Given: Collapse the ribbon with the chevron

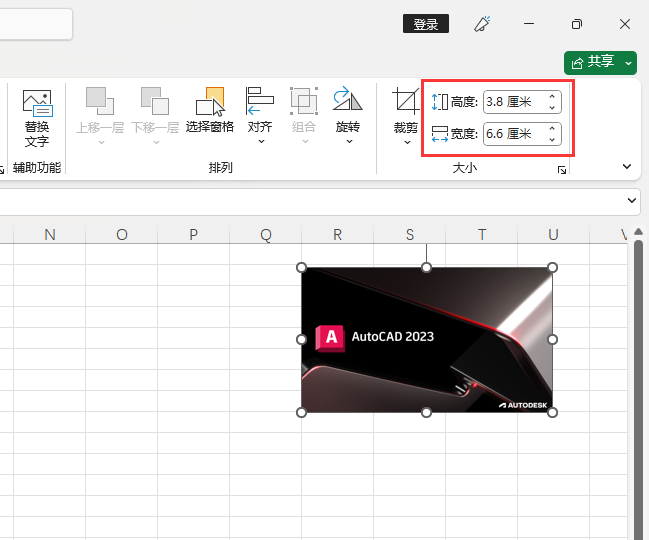Looking at the screenshot, I should [627, 167].
